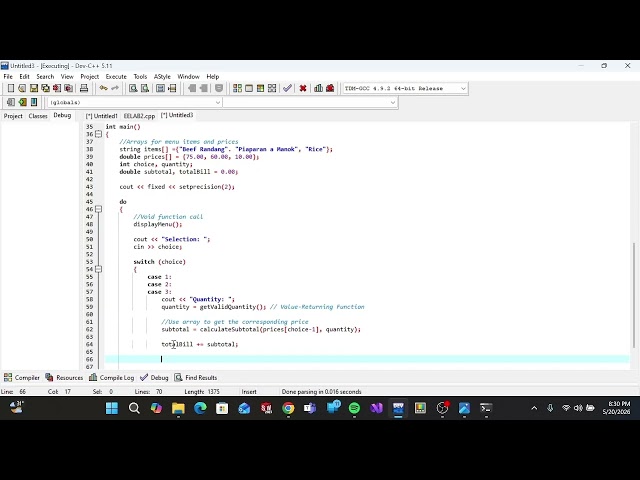Open File Explorer from the taskbar
The image size is (640, 480).
pyautogui.click(x=178, y=408)
